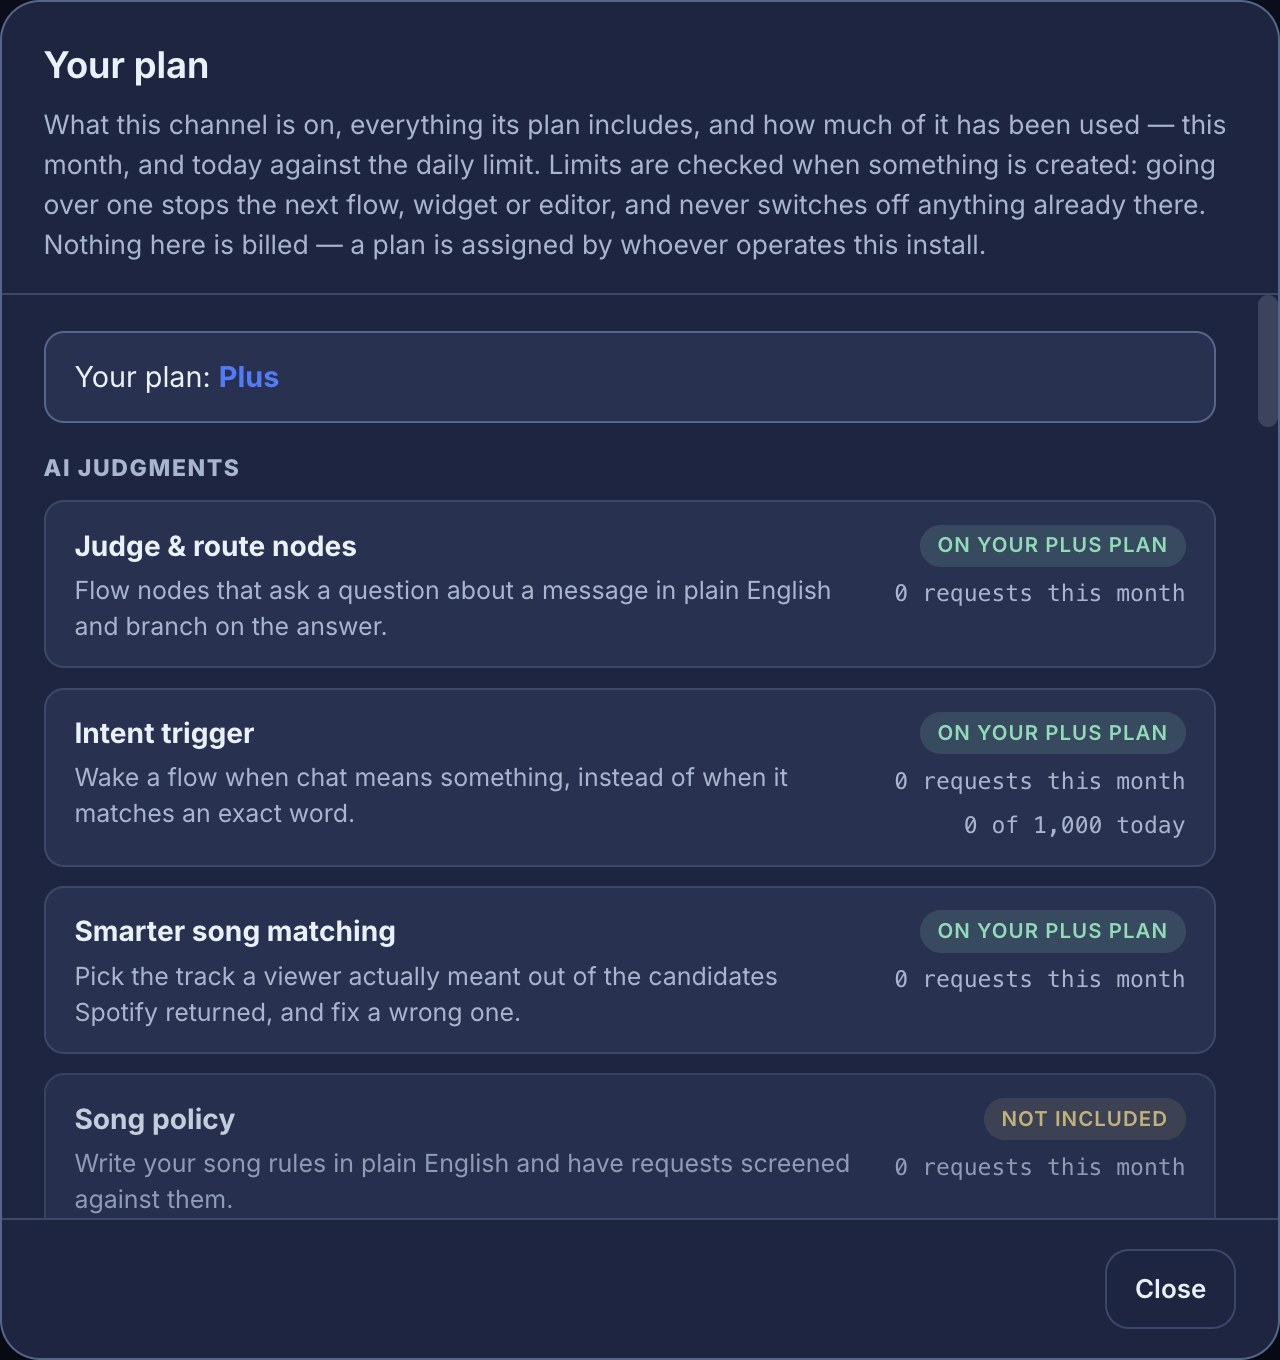1280x1360 pixels.
Task: Click the AI Judgments section header
Action: pyautogui.click(x=142, y=468)
